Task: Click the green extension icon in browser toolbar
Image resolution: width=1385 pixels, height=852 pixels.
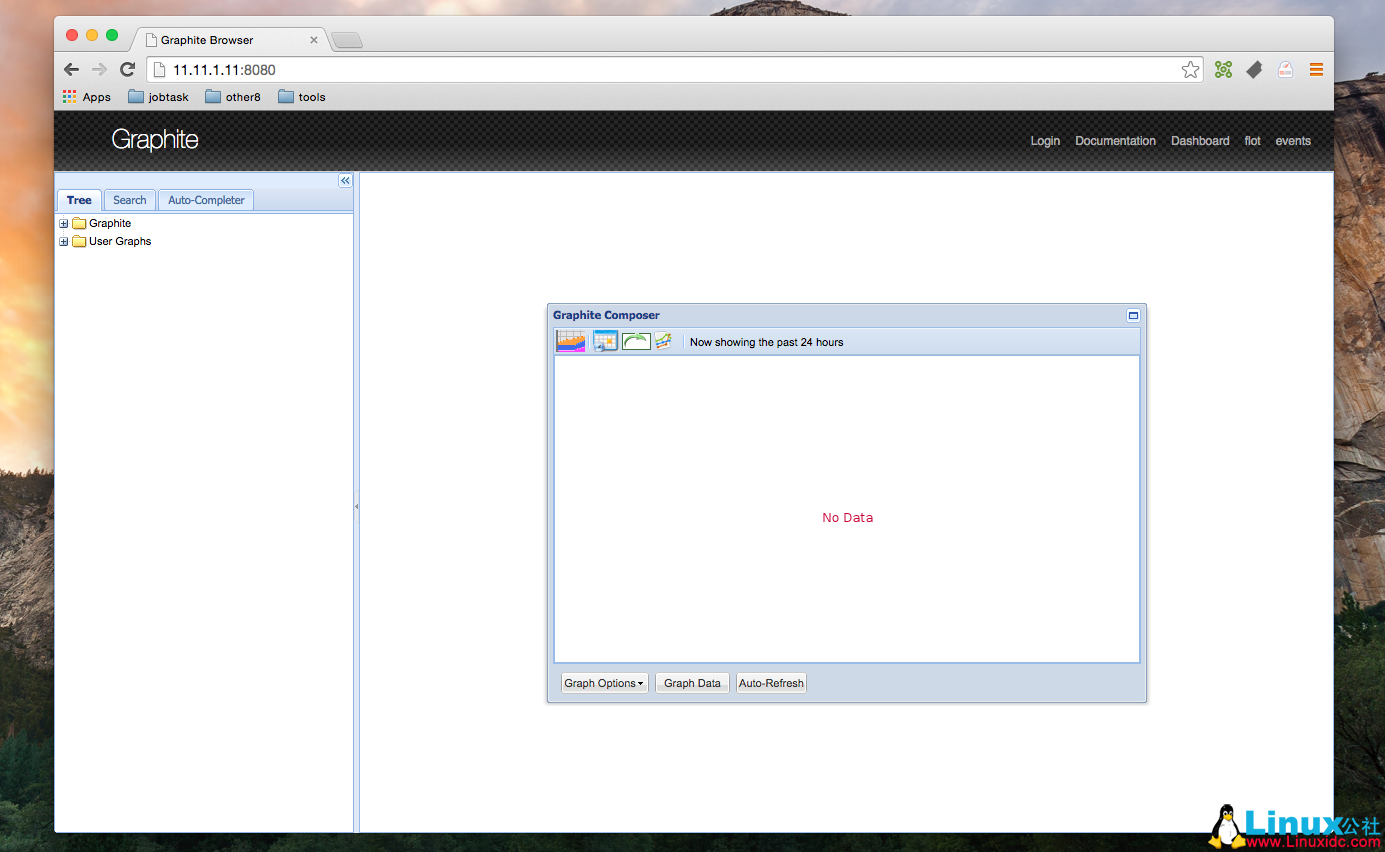Action: point(1222,69)
